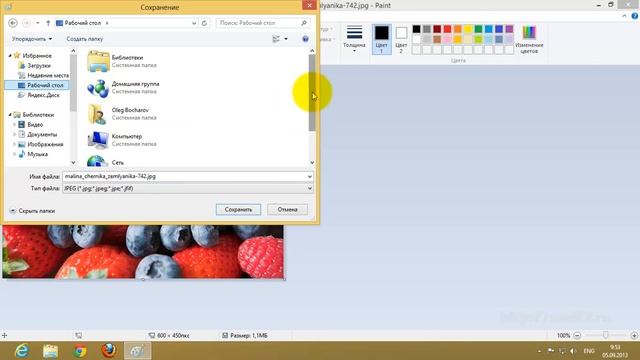
Task: Expand the Музыка library node
Action: (x=14, y=154)
